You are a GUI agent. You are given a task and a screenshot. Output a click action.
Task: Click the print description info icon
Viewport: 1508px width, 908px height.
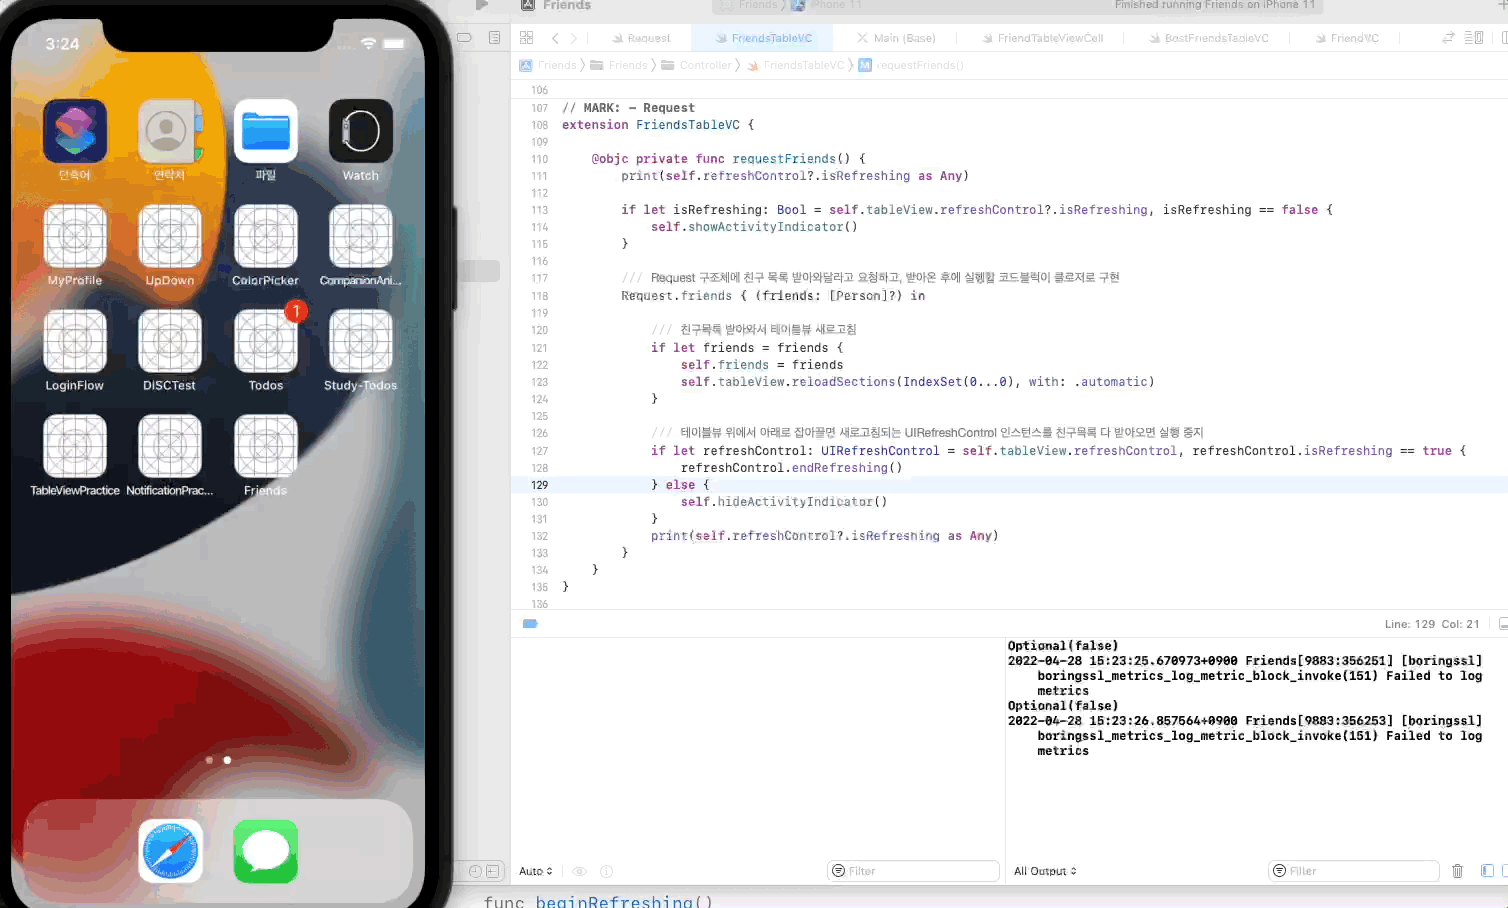[x=606, y=871]
